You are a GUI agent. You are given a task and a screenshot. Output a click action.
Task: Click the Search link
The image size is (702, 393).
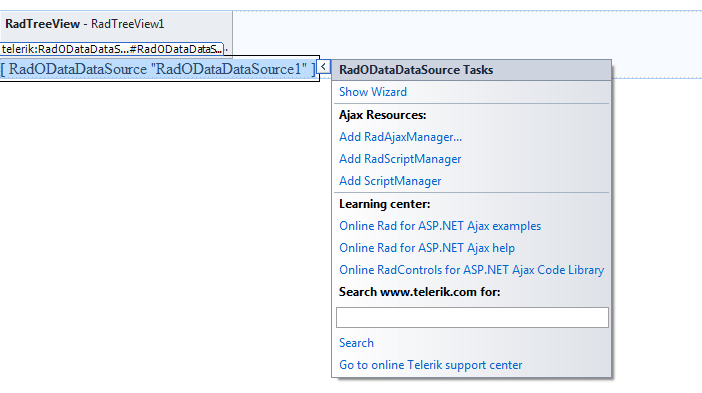[x=356, y=343]
